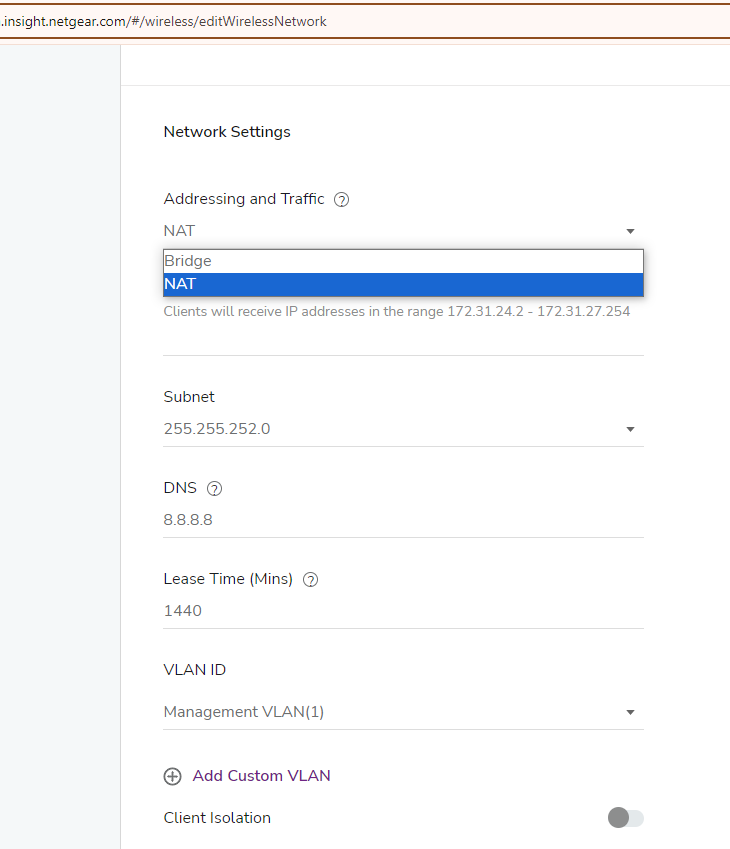Open Lease Time help icon
The image size is (730, 849).
(x=310, y=580)
